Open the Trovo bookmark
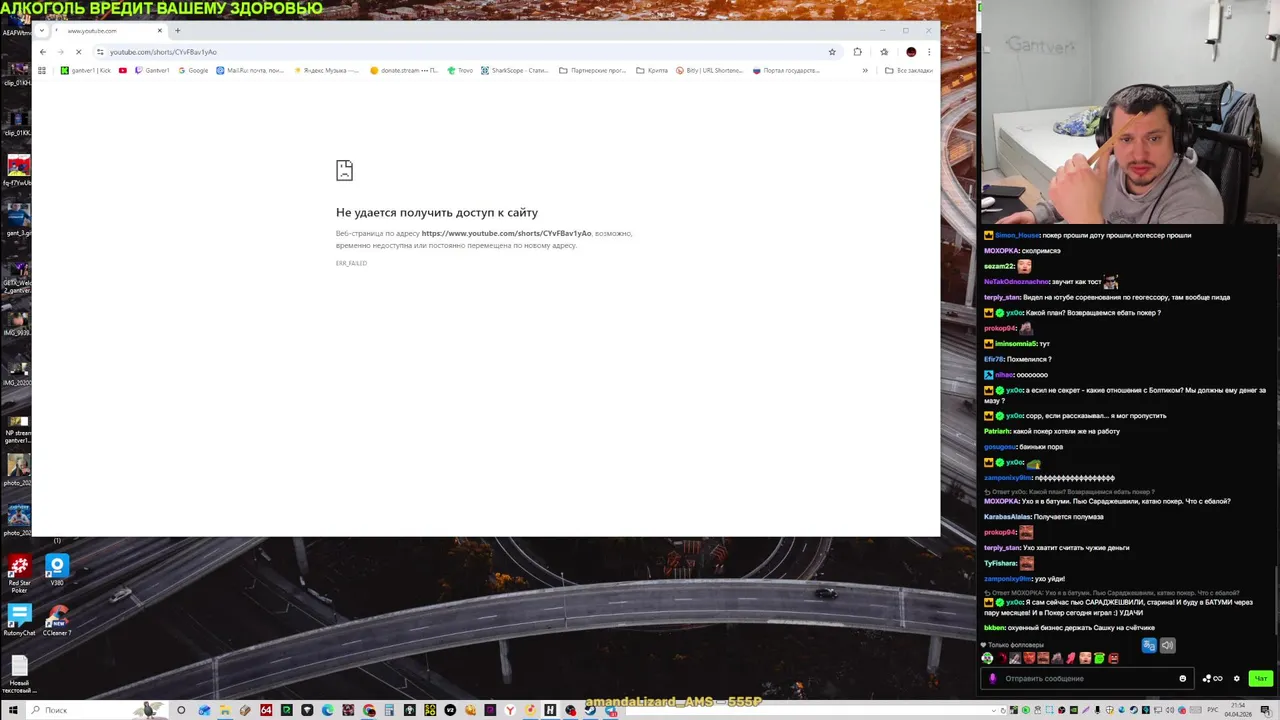The width and height of the screenshot is (1280, 720). (461, 70)
